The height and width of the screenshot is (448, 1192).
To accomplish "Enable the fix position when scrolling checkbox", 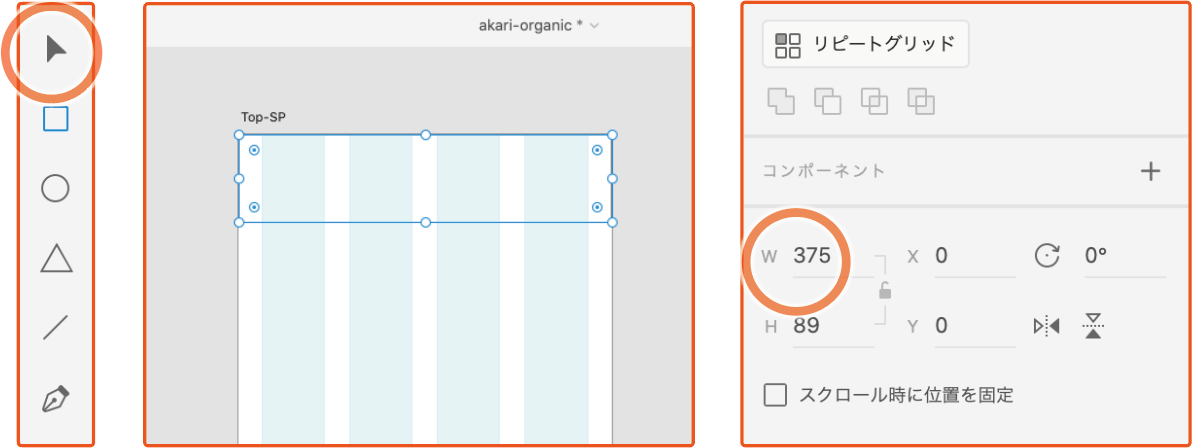I will [775, 394].
